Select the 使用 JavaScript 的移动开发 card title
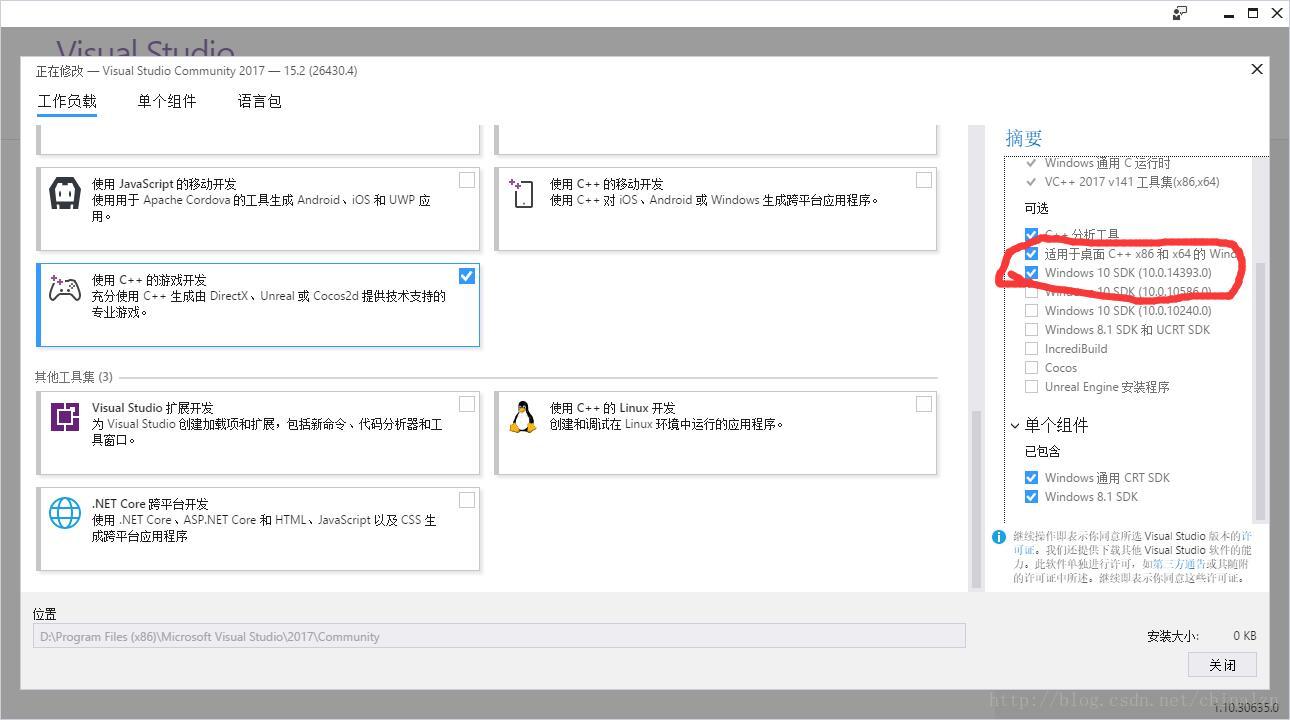 [x=164, y=184]
